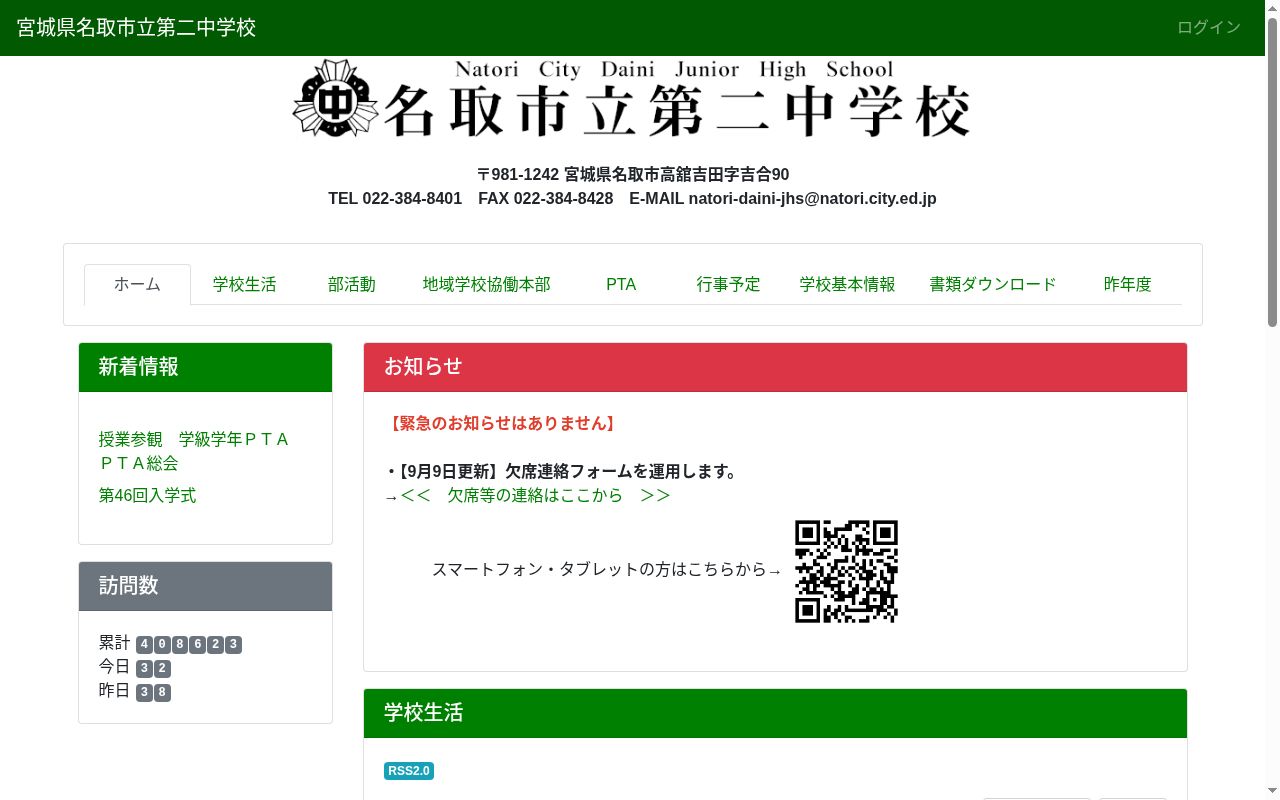The image size is (1280, 800).
Task: Open the 第46回入学式 news link
Action: 147,496
